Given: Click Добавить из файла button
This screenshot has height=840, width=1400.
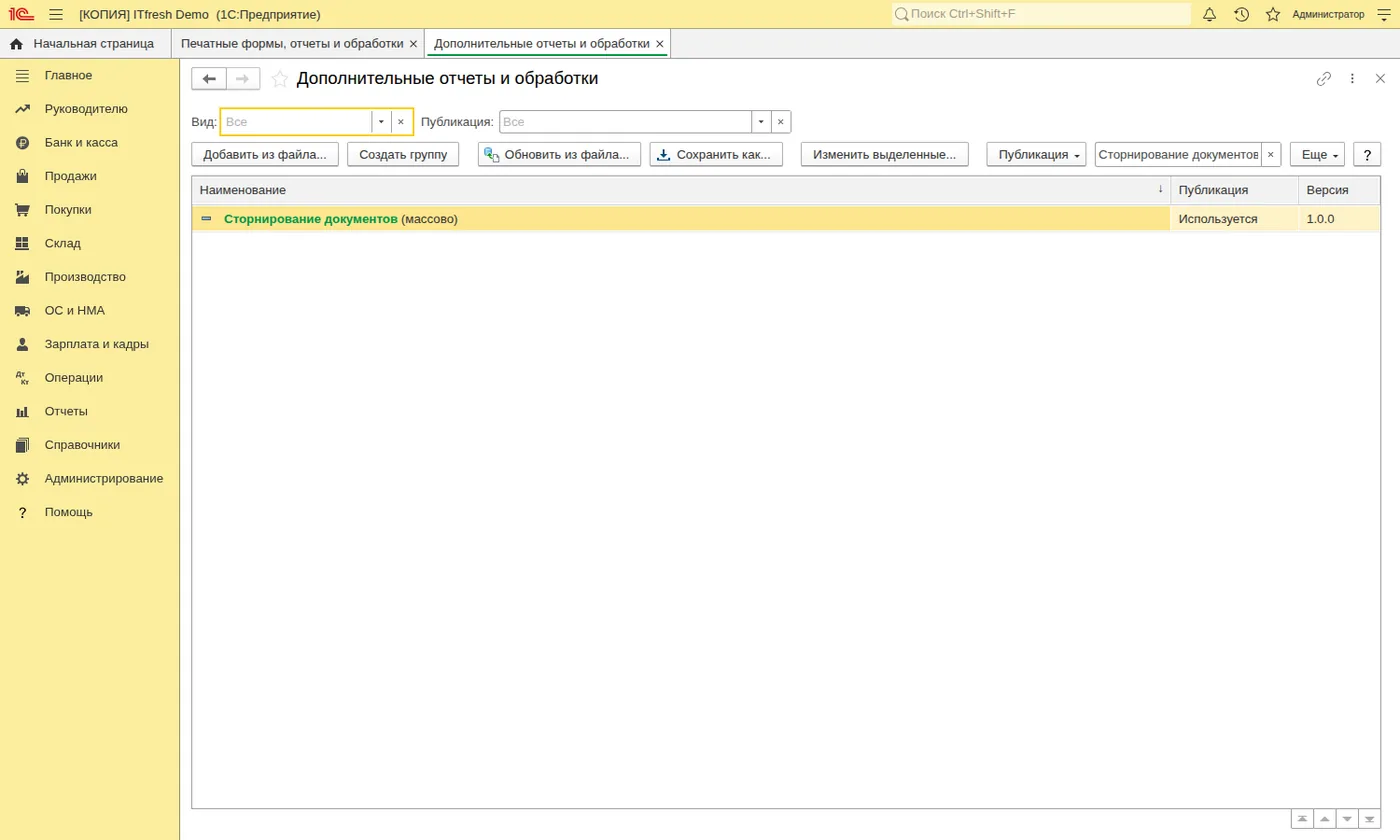Looking at the screenshot, I should (265, 154).
